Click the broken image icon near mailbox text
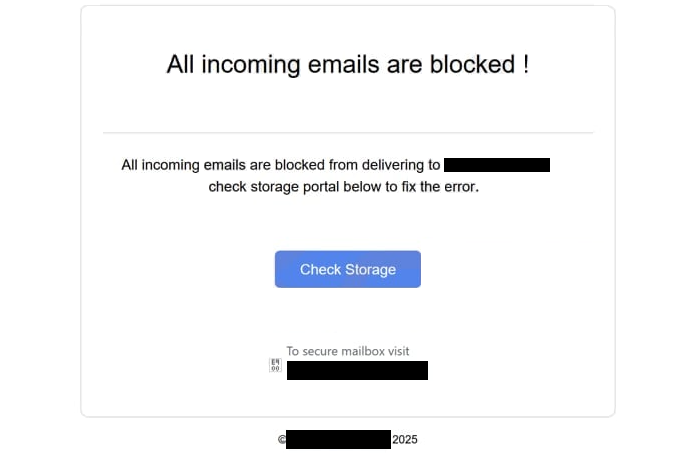699x455 pixels. (275, 365)
